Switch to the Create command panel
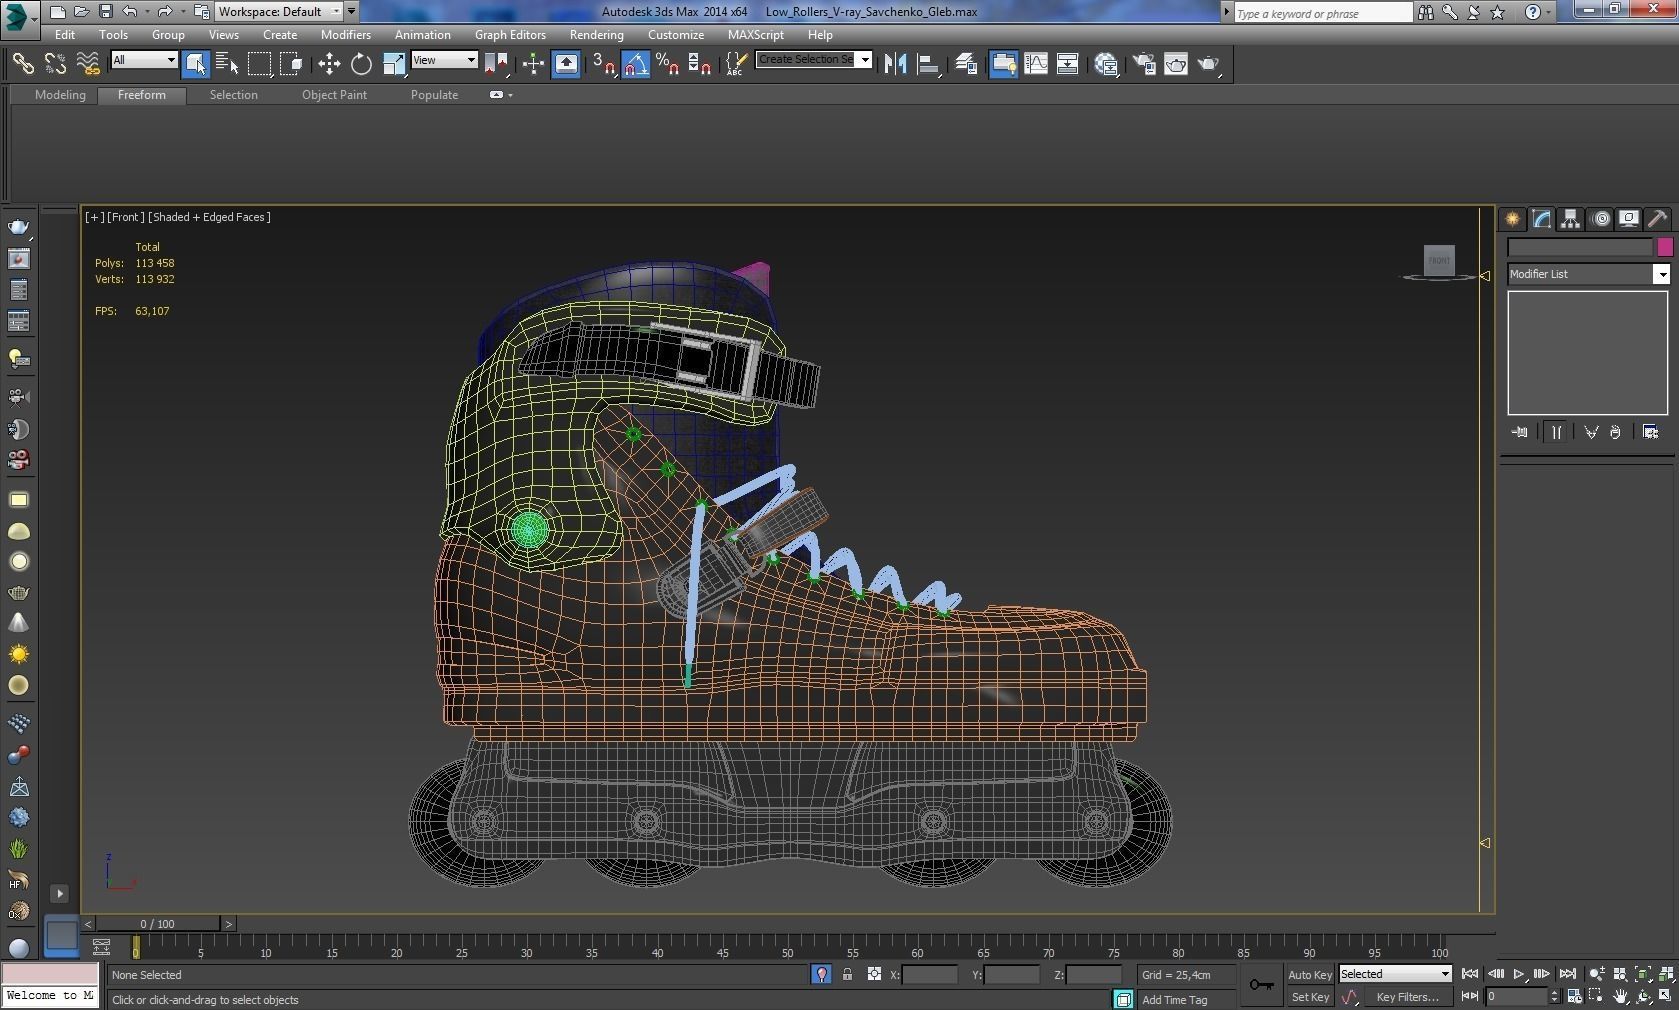This screenshot has width=1679, height=1010. point(1513,219)
